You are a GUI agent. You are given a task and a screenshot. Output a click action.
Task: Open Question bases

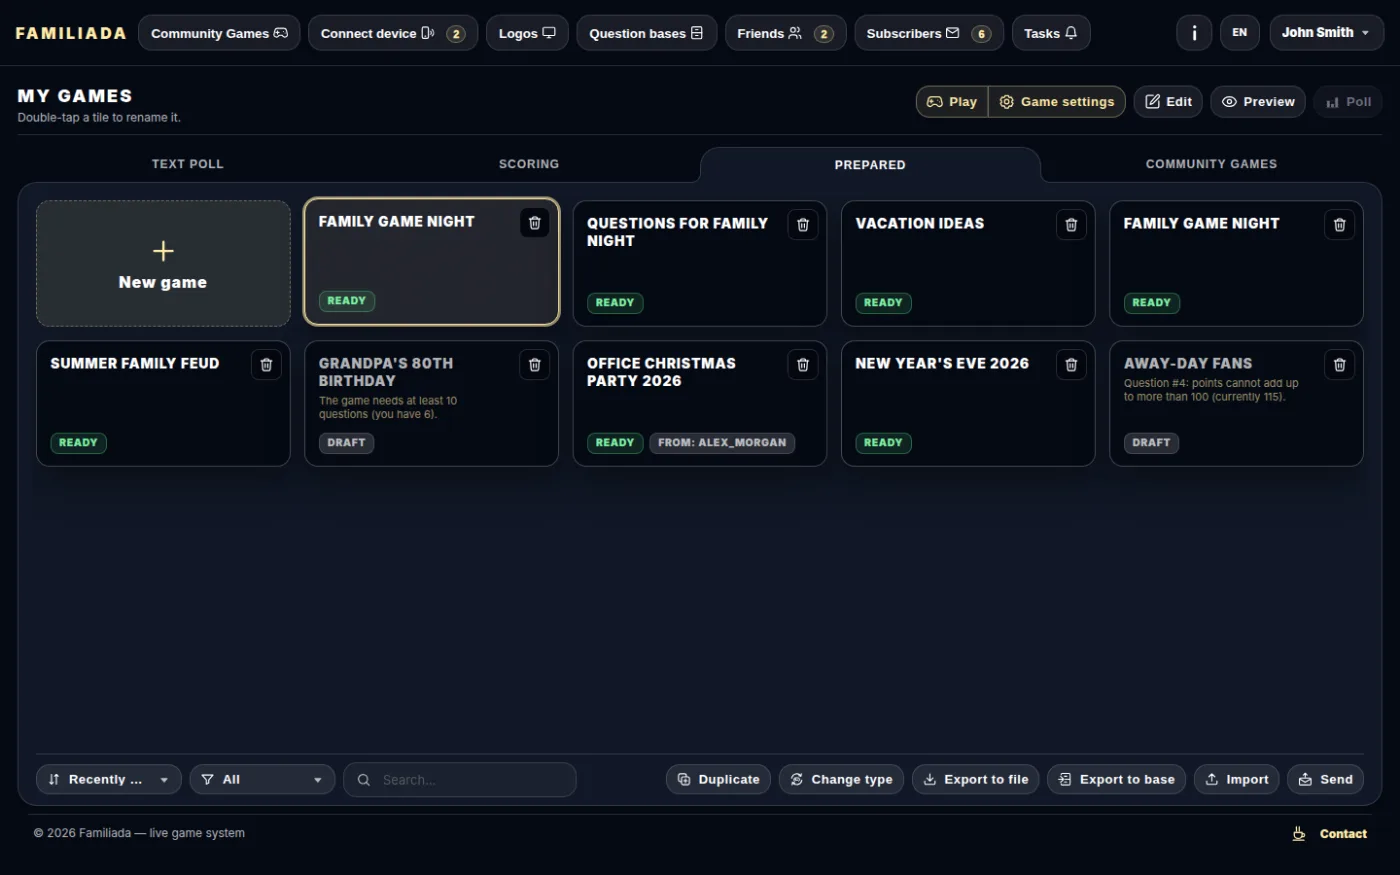[646, 33]
